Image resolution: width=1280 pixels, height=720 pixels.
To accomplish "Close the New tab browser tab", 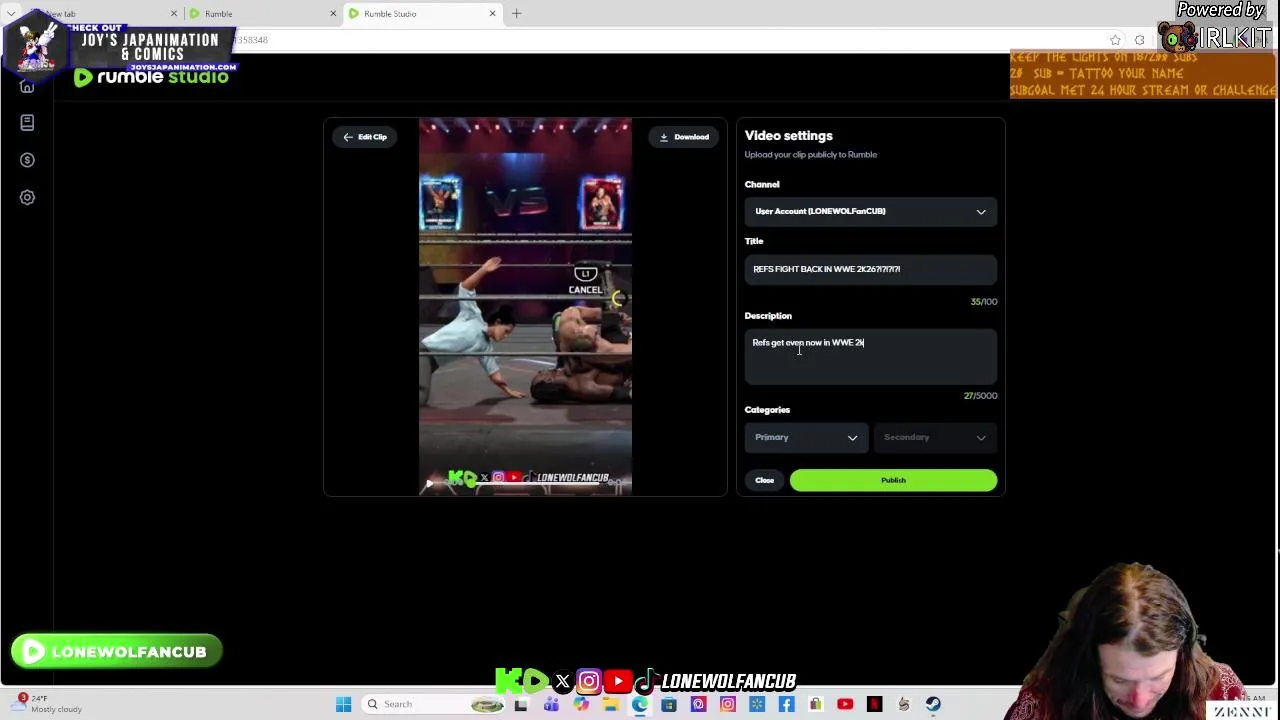I will 173,14.
